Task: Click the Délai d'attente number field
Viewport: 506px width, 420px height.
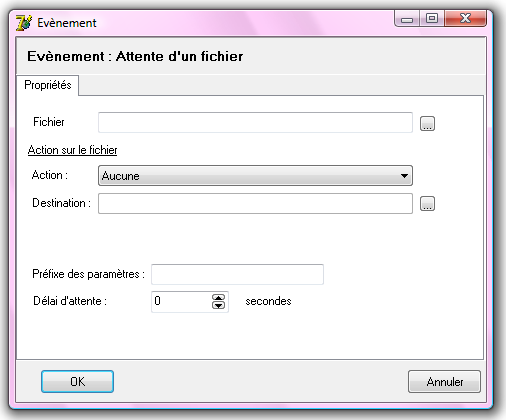Action: [x=182, y=302]
